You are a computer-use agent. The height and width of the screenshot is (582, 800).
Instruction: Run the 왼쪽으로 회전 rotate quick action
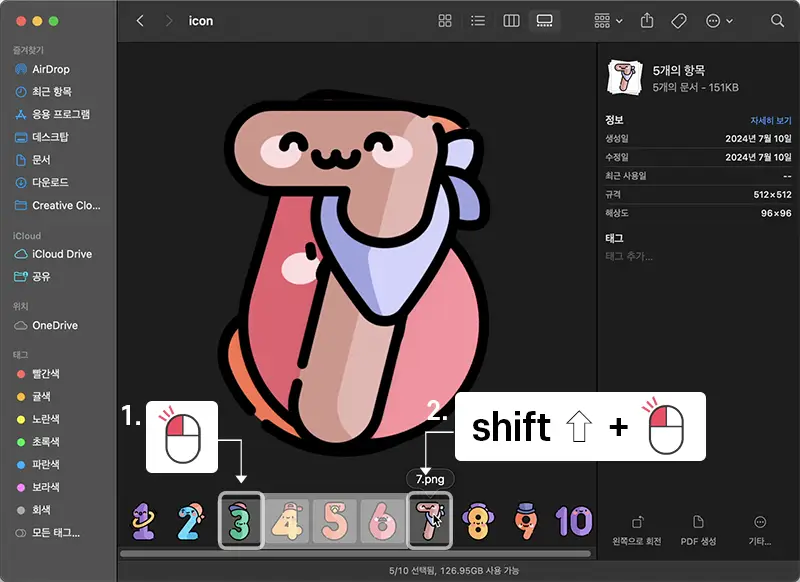click(640, 531)
